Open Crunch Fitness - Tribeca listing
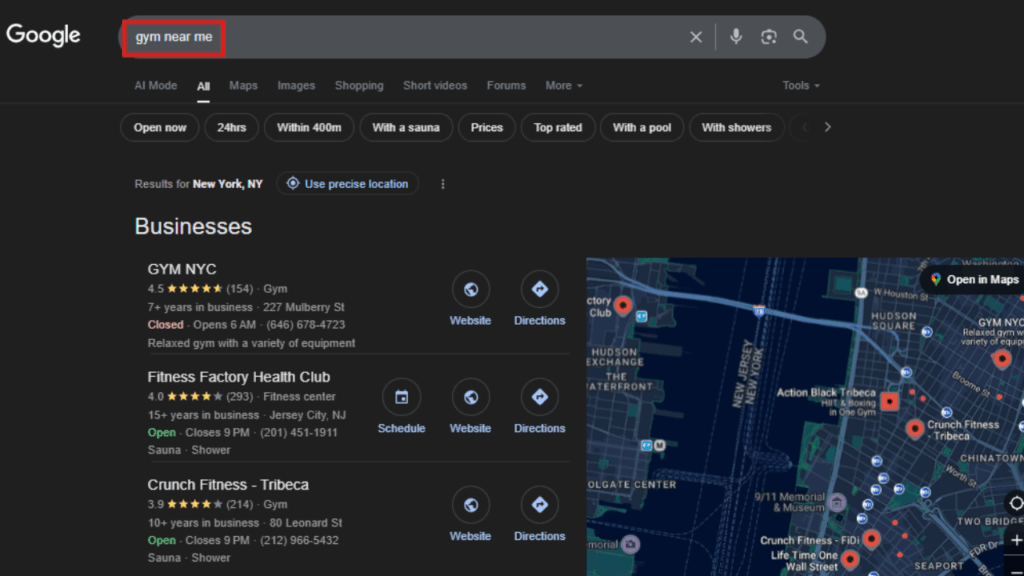This screenshot has width=1024, height=576. pos(228,485)
